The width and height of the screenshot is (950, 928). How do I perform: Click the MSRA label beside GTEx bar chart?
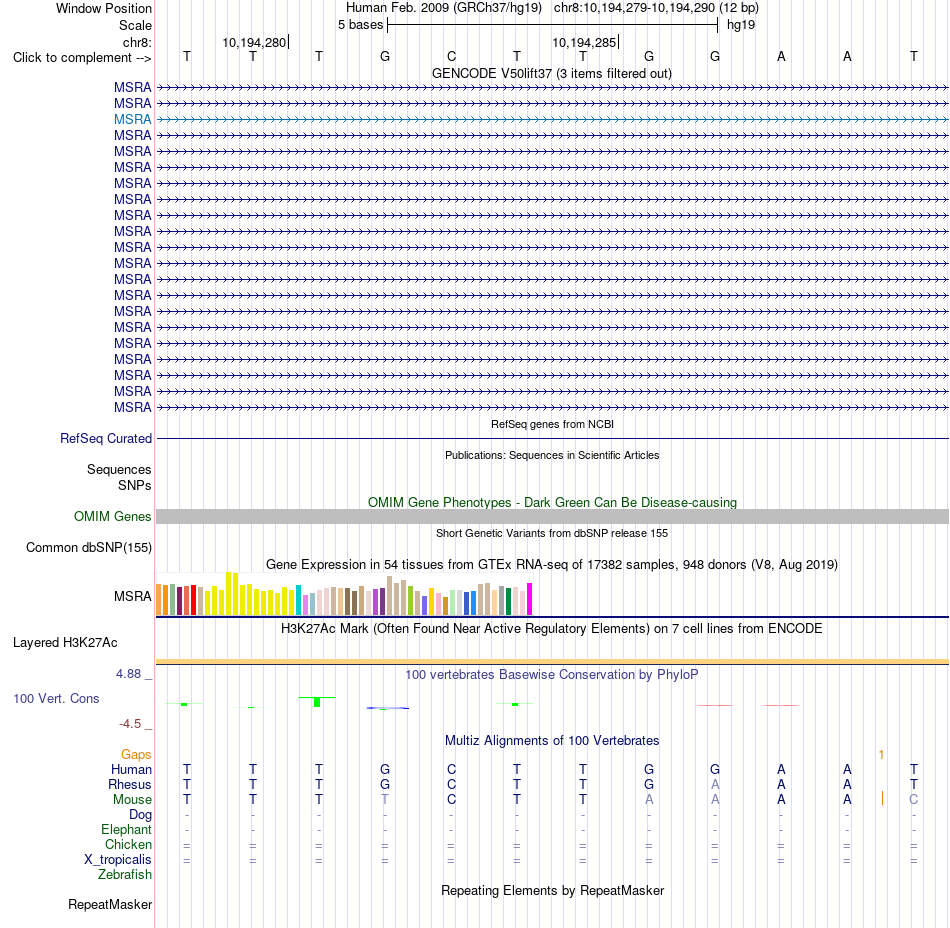(x=133, y=597)
